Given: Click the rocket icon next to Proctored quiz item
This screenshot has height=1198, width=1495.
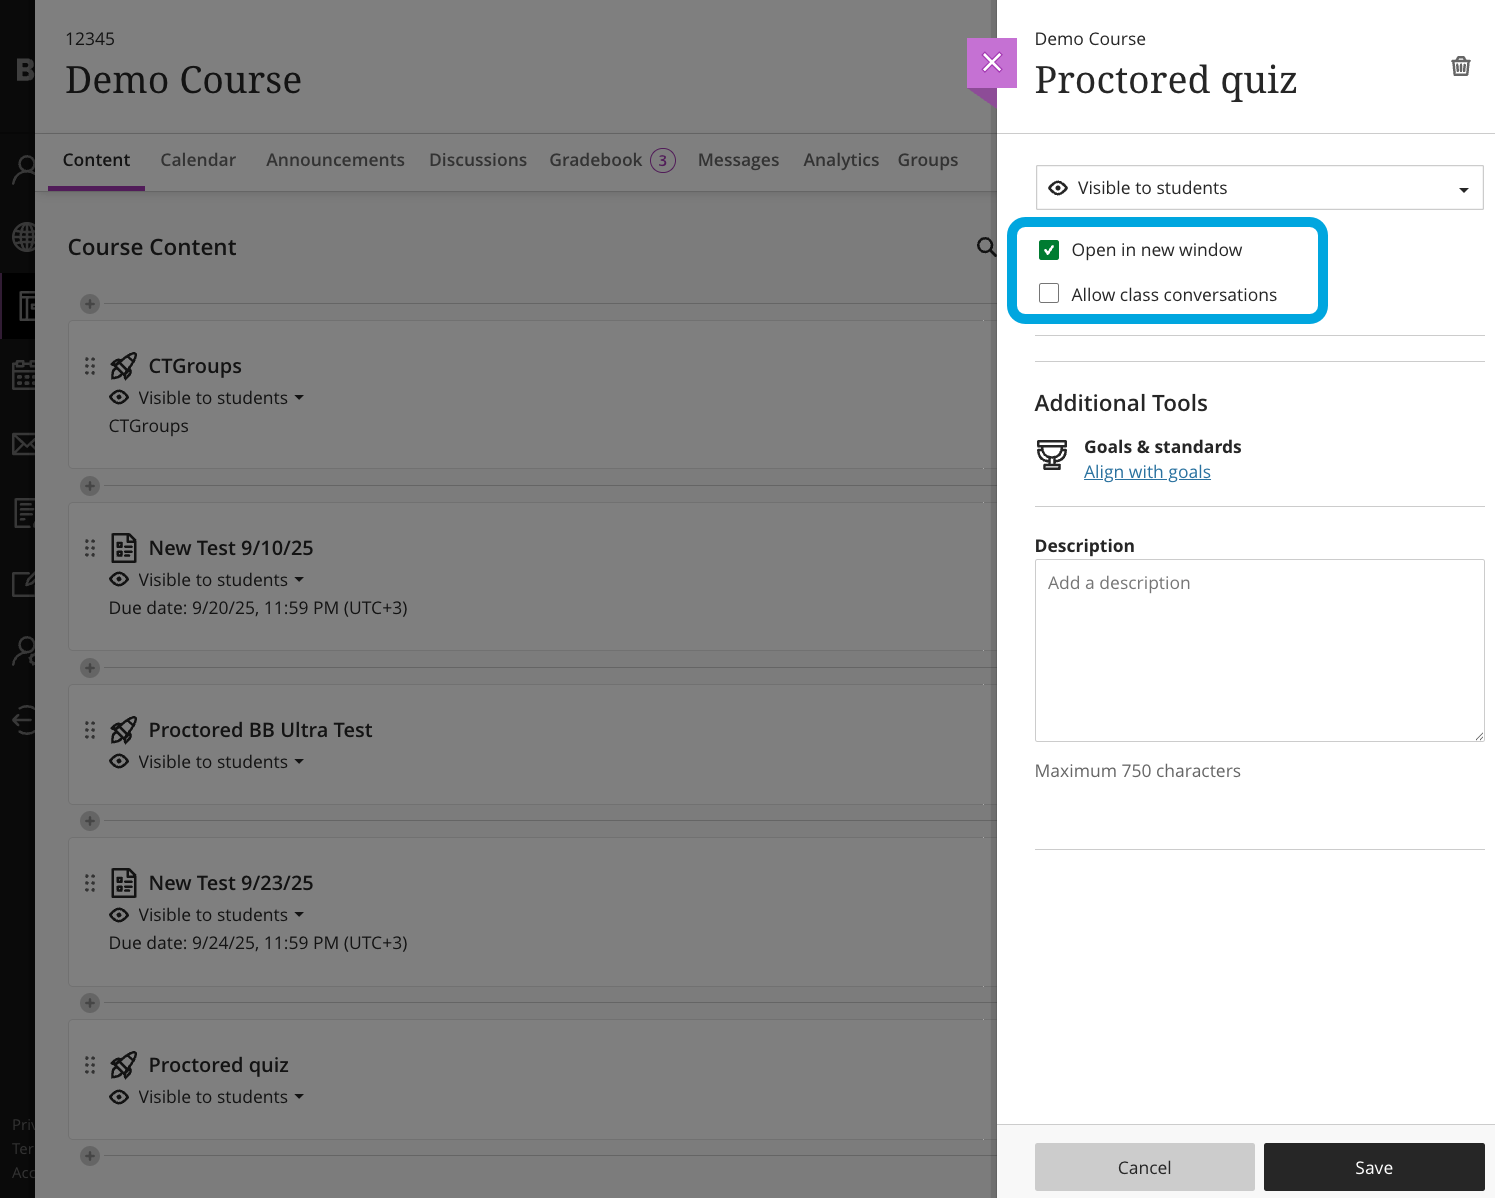Looking at the screenshot, I should click(x=124, y=1065).
